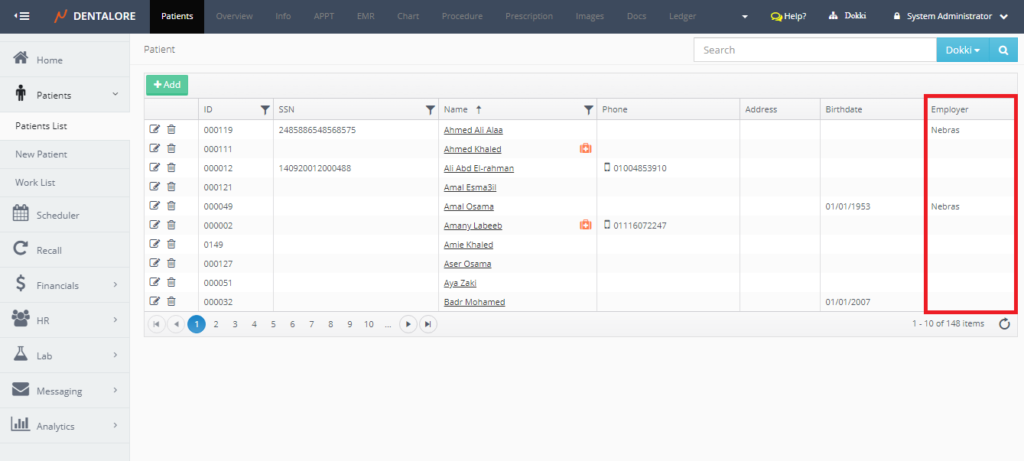Toggle the sidebar hamburger menu
This screenshot has height=461, width=1024.
(x=22, y=16)
